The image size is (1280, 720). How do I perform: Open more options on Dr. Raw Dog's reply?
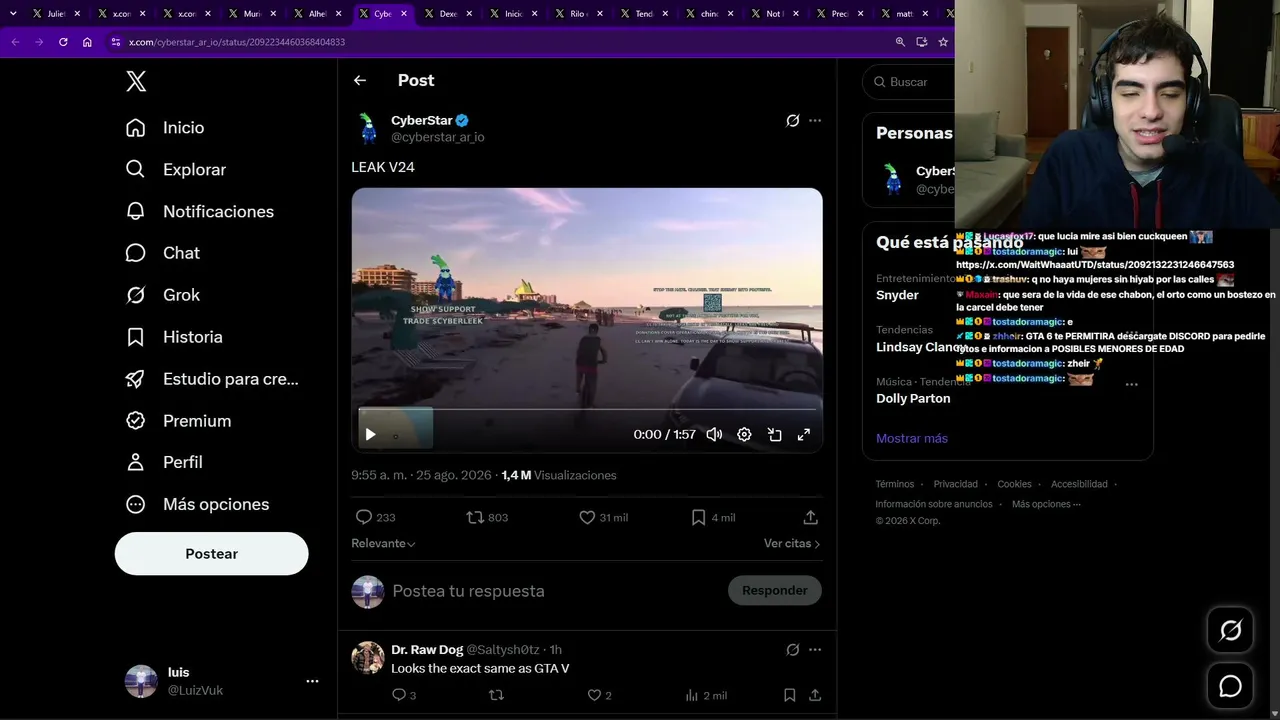coord(815,650)
